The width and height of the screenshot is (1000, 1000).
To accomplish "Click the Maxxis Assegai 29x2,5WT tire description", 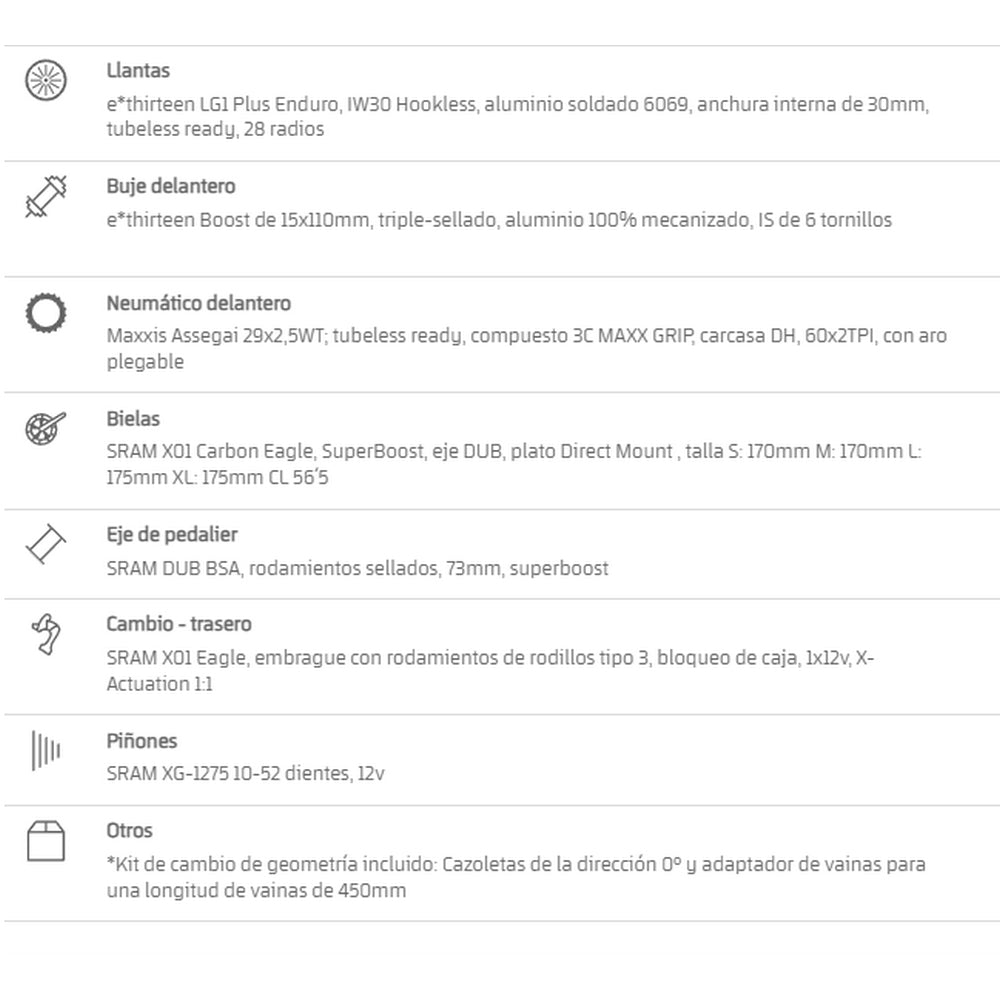I will (526, 348).
